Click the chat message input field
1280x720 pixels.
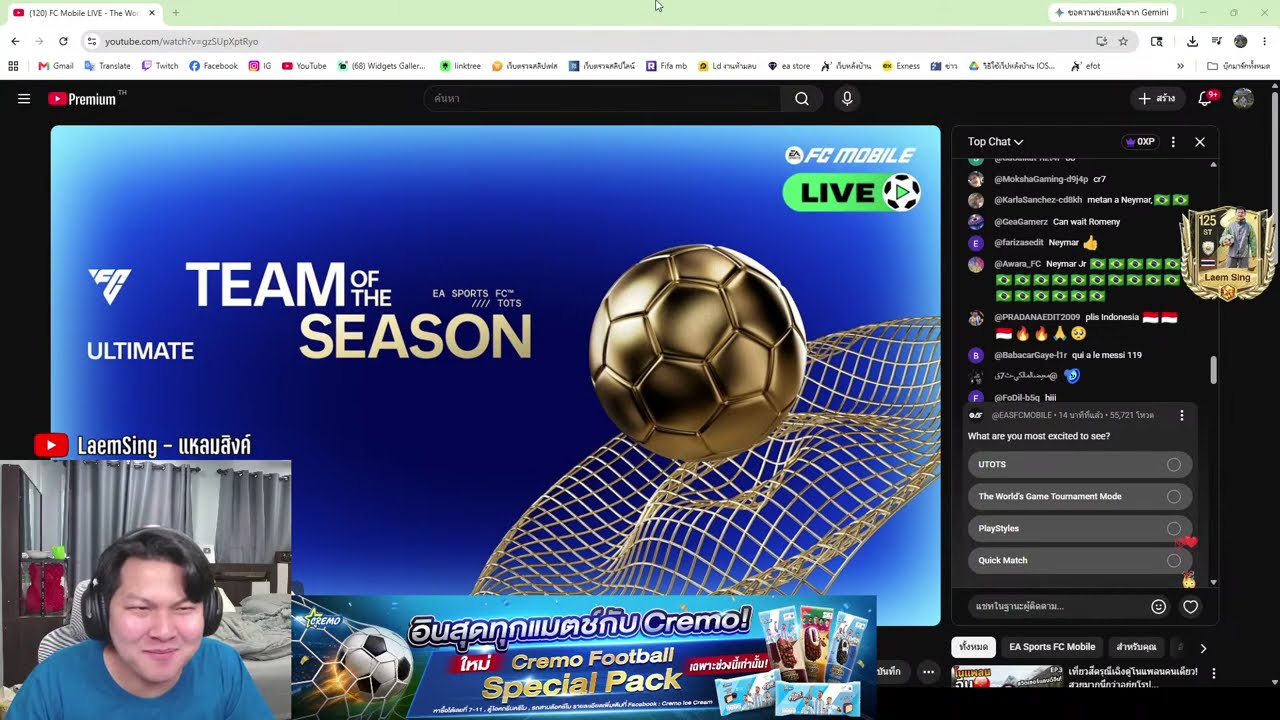click(x=1056, y=606)
